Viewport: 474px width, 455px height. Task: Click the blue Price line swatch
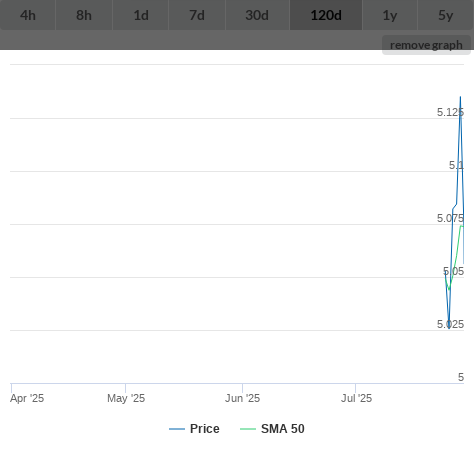[x=177, y=429]
